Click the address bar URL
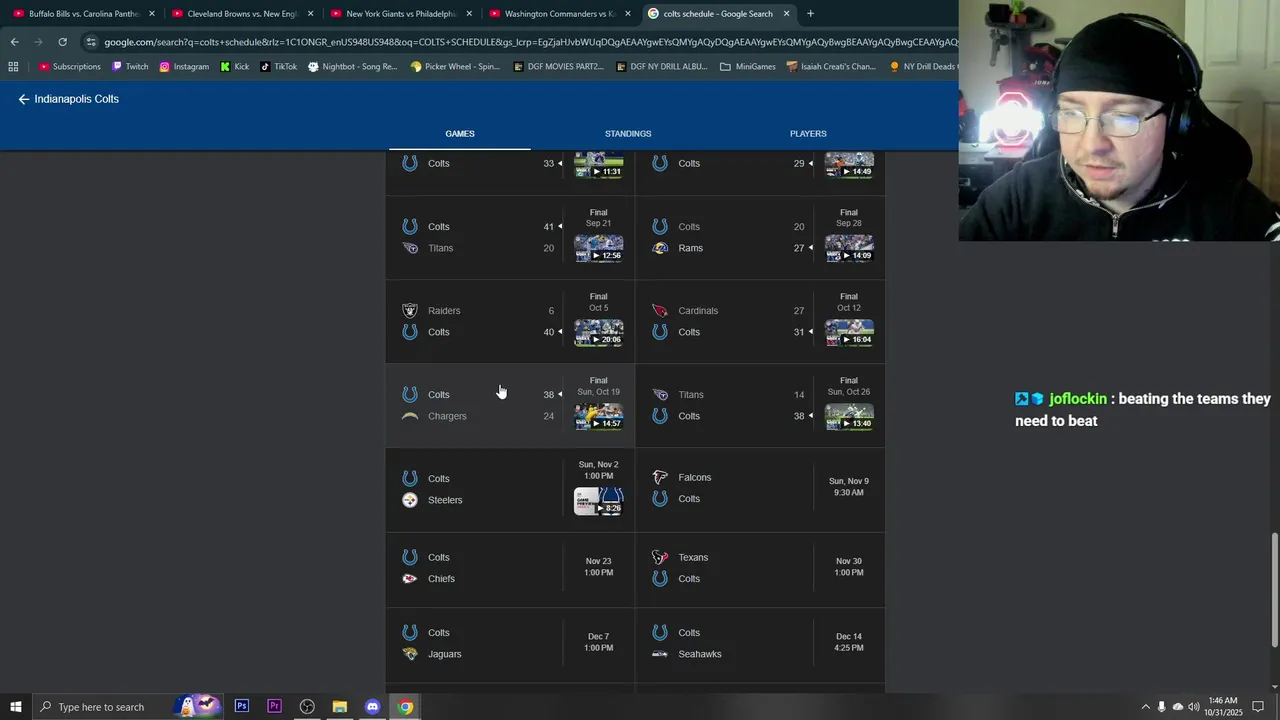This screenshot has width=1280, height=720. coord(530,42)
